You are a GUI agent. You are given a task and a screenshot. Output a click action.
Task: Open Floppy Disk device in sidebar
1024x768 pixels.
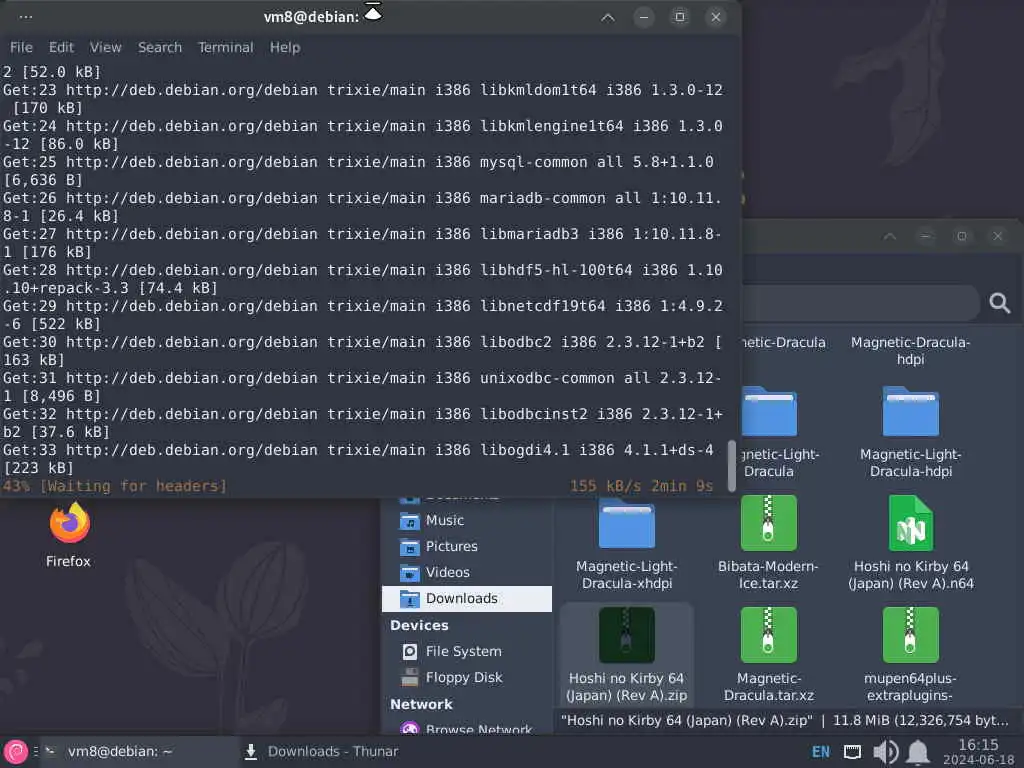466,678
